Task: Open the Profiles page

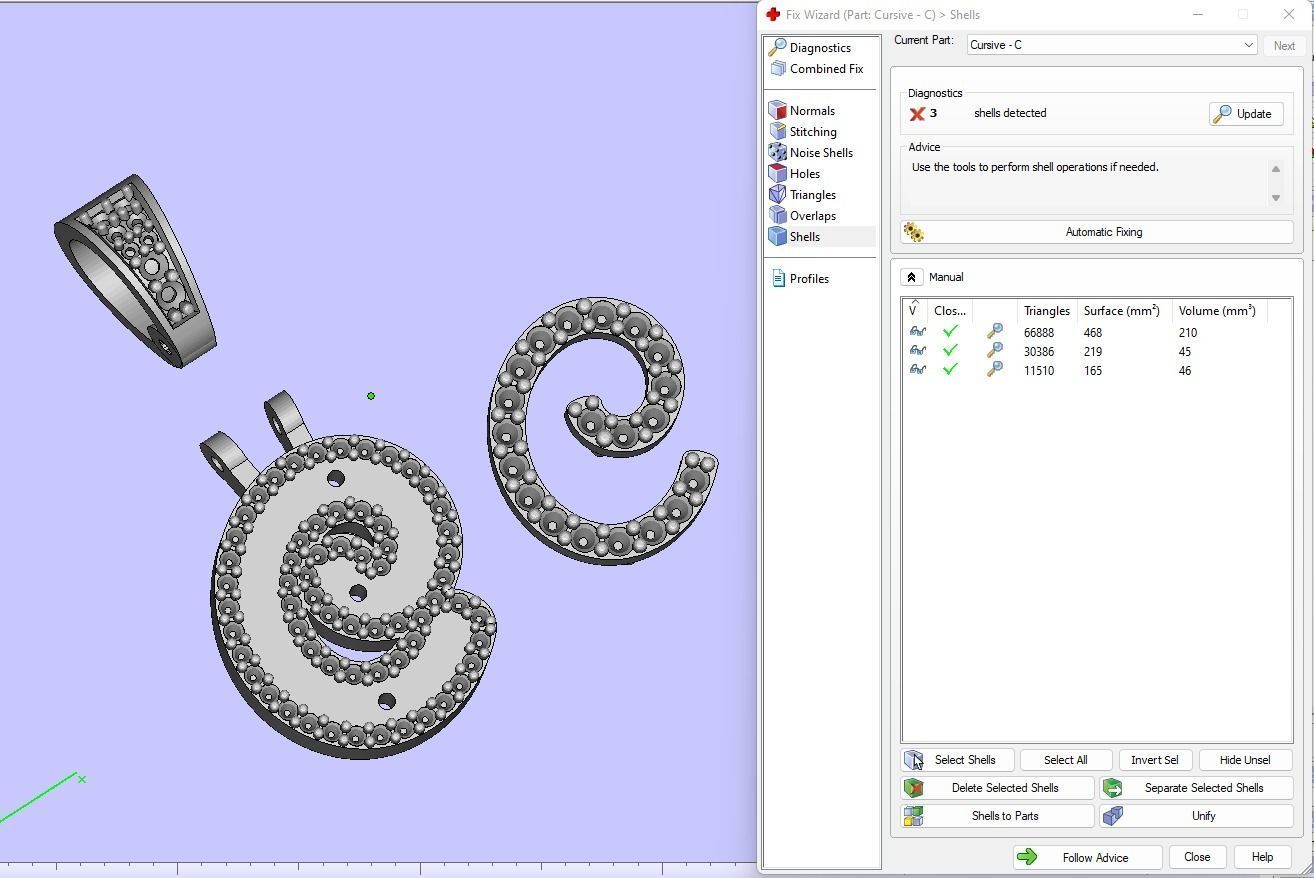Action: (x=809, y=279)
